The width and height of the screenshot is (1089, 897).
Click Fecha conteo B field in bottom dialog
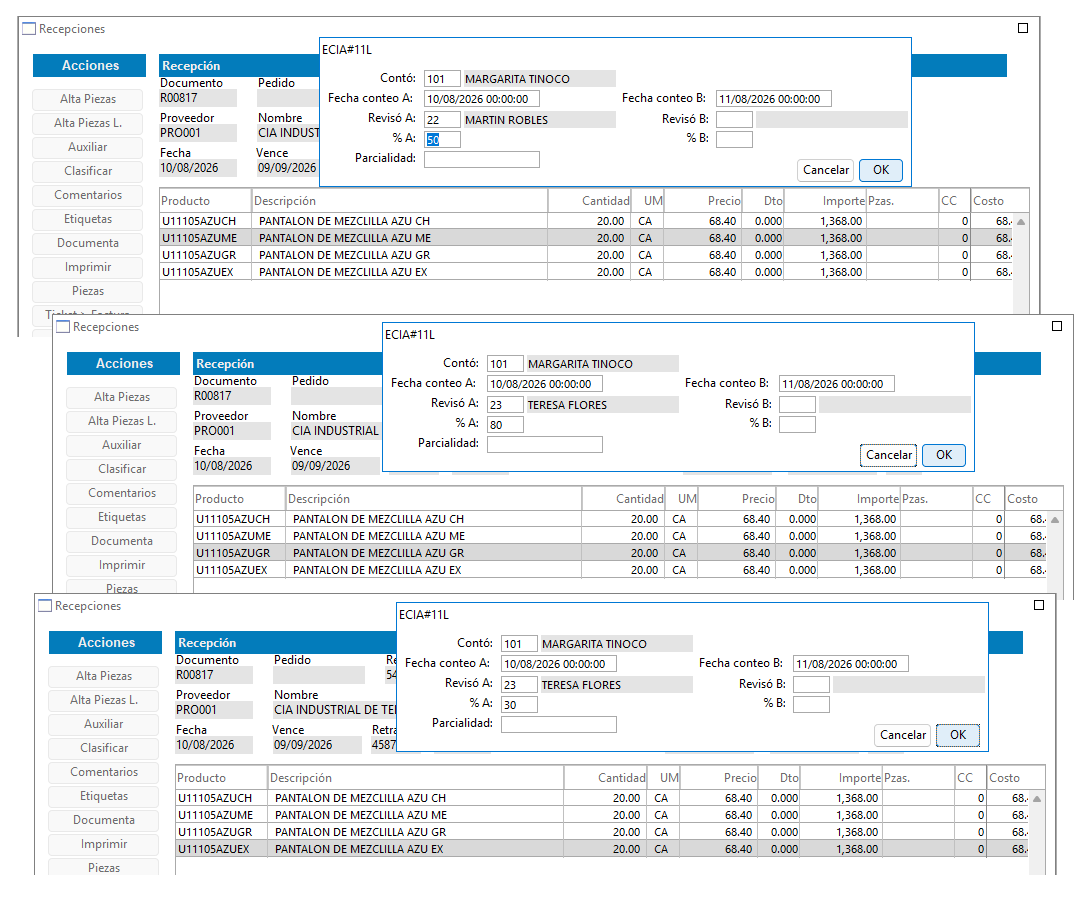(x=851, y=664)
